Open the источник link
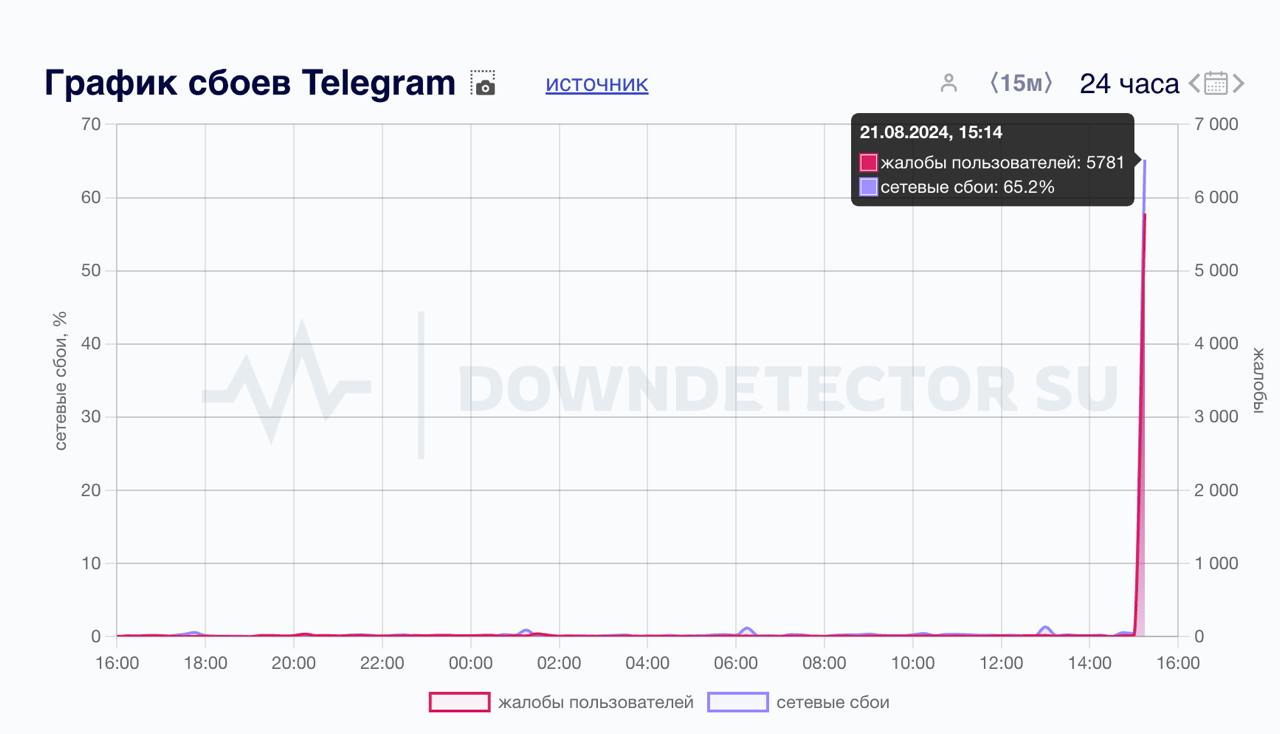 pyautogui.click(x=597, y=84)
